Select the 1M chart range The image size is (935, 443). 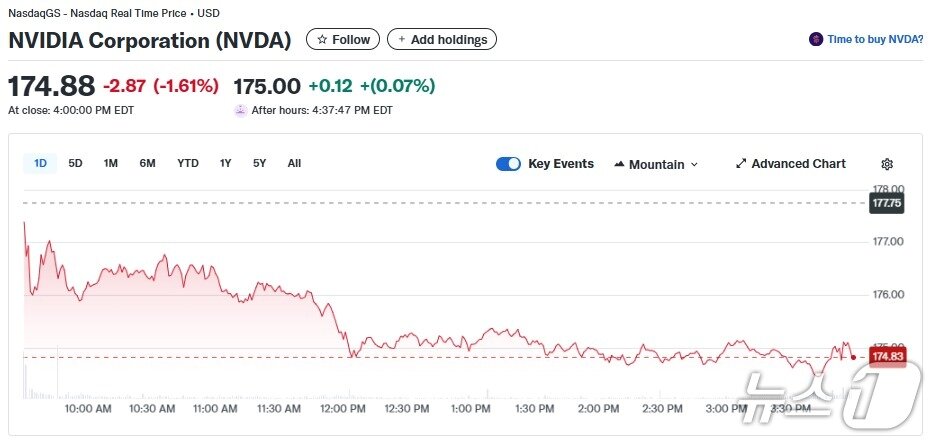pyautogui.click(x=111, y=163)
